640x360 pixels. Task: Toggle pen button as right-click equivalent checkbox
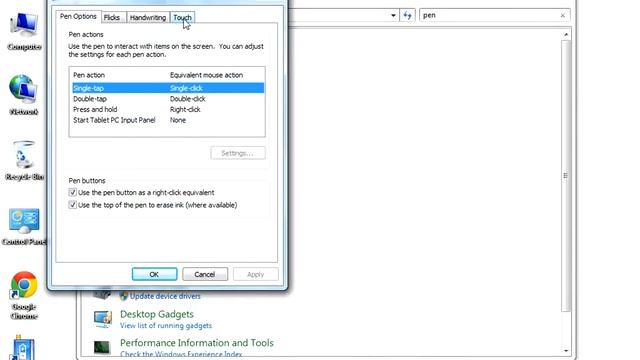click(73, 192)
